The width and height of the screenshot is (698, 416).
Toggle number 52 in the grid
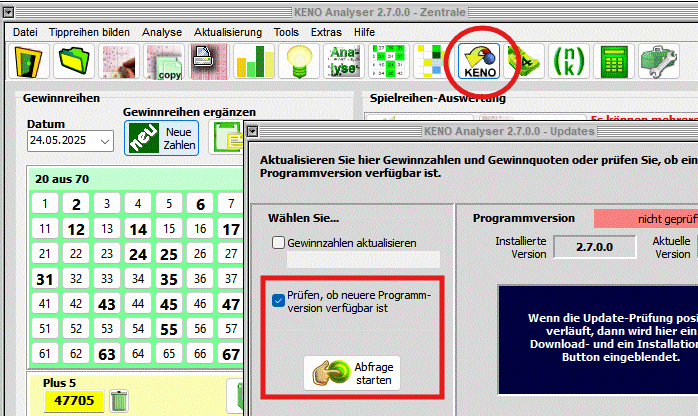pos(76,329)
